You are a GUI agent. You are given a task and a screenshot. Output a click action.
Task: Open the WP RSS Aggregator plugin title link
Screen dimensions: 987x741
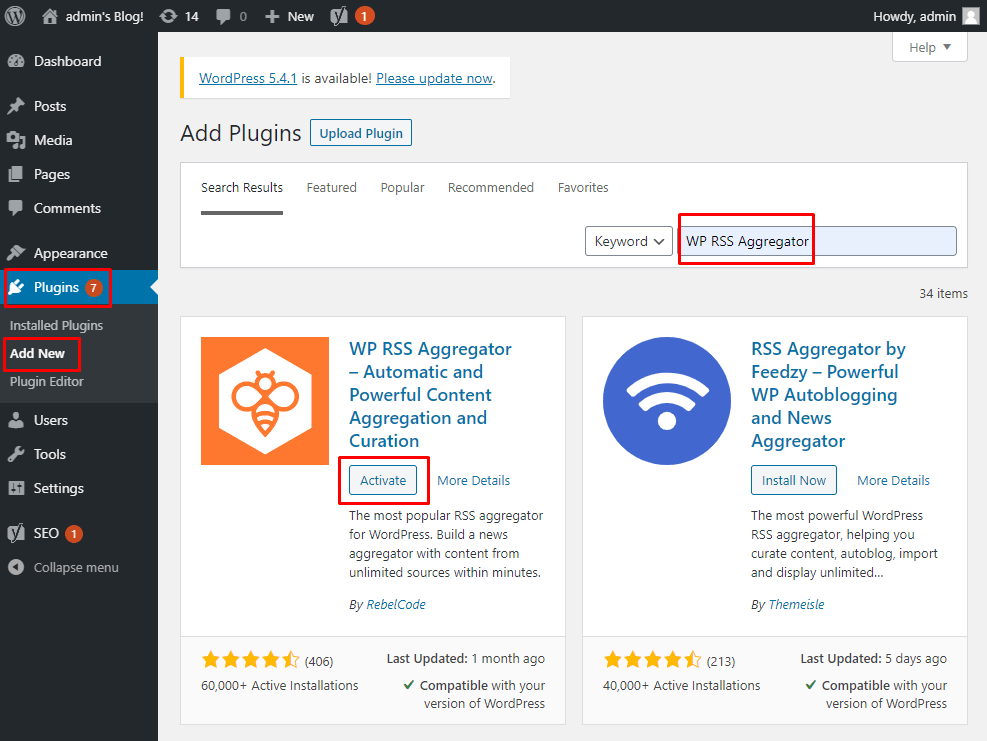click(x=431, y=395)
